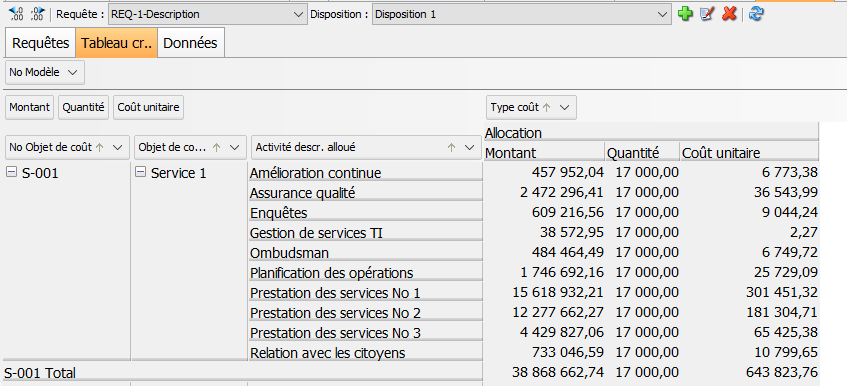Delete disposition with red X icon
Screen dimensions: 847x386
(729, 15)
